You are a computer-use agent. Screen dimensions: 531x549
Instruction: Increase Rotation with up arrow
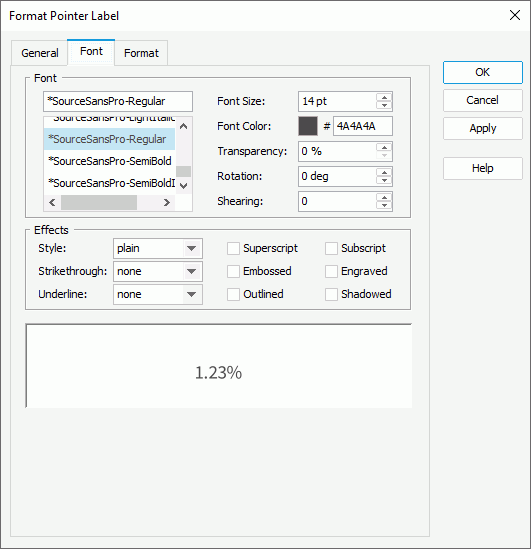[384, 173]
